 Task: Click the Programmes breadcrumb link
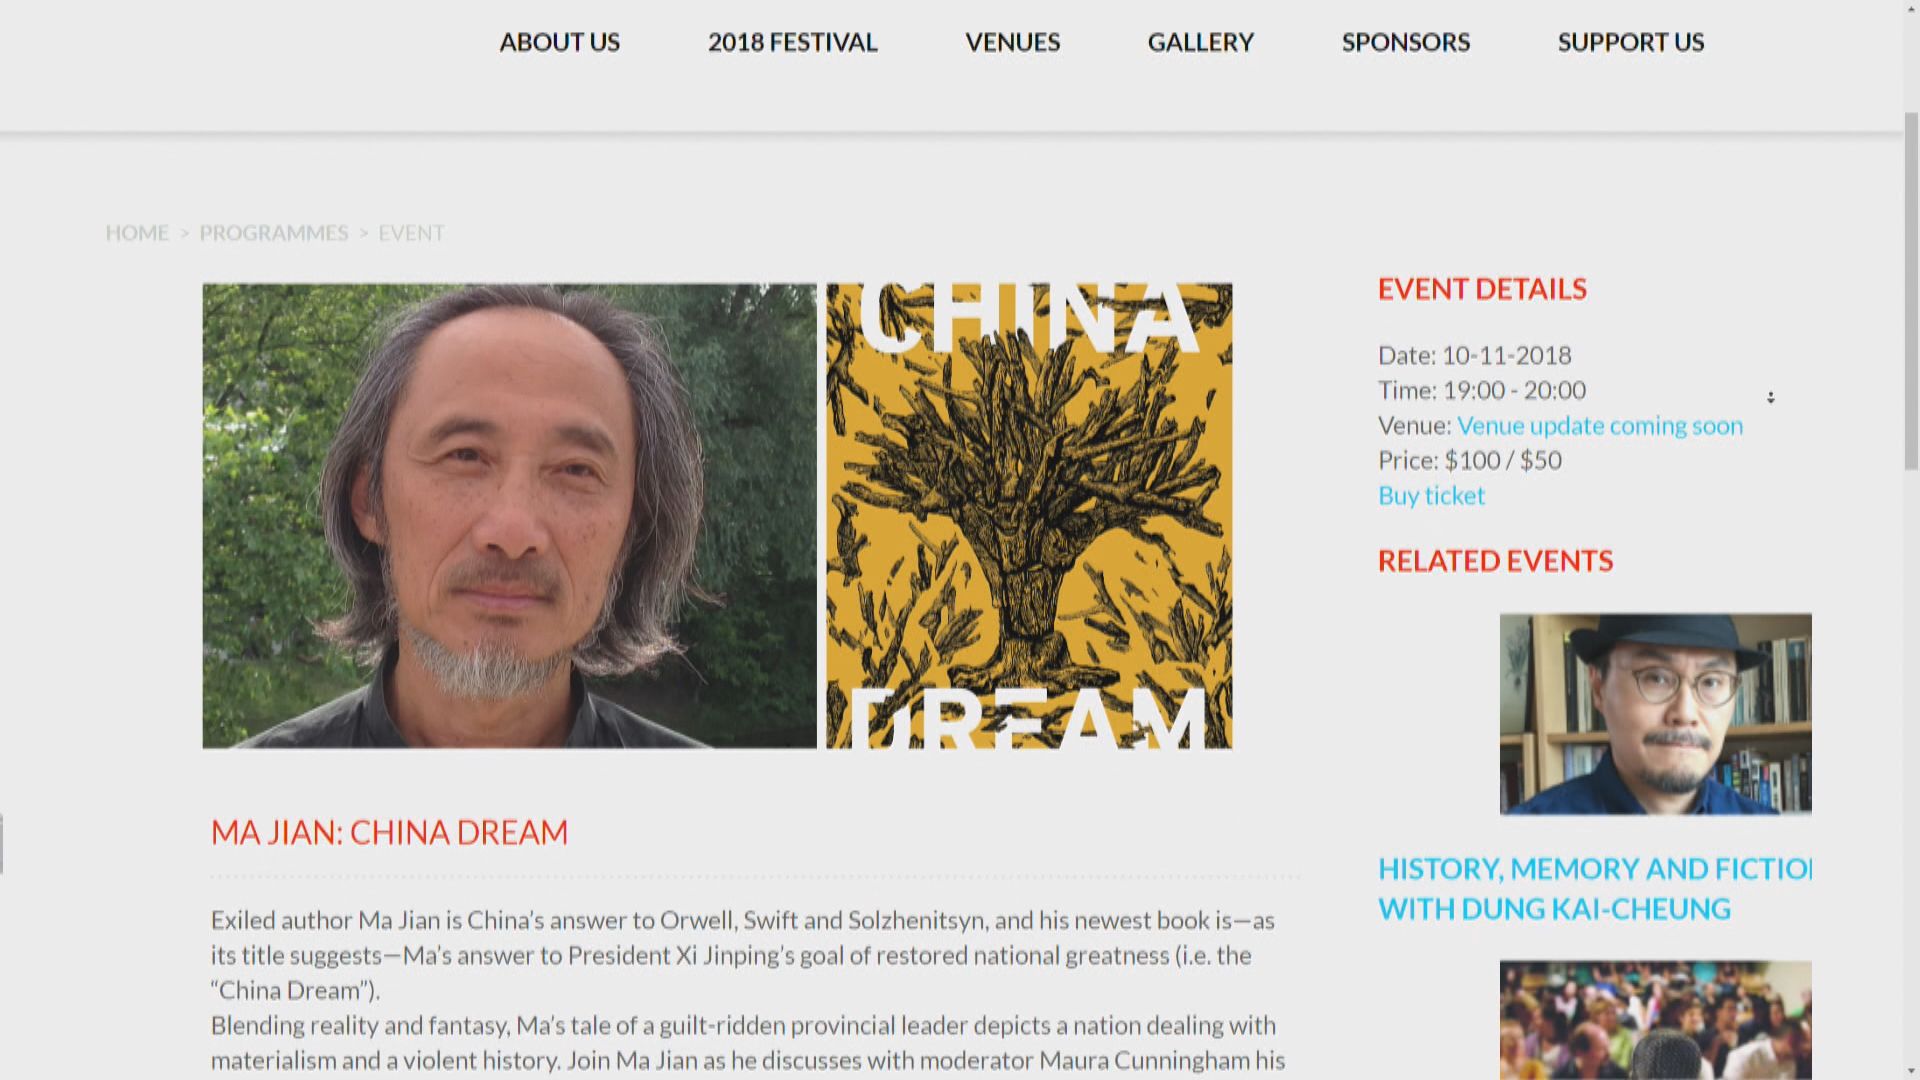tap(274, 233)
